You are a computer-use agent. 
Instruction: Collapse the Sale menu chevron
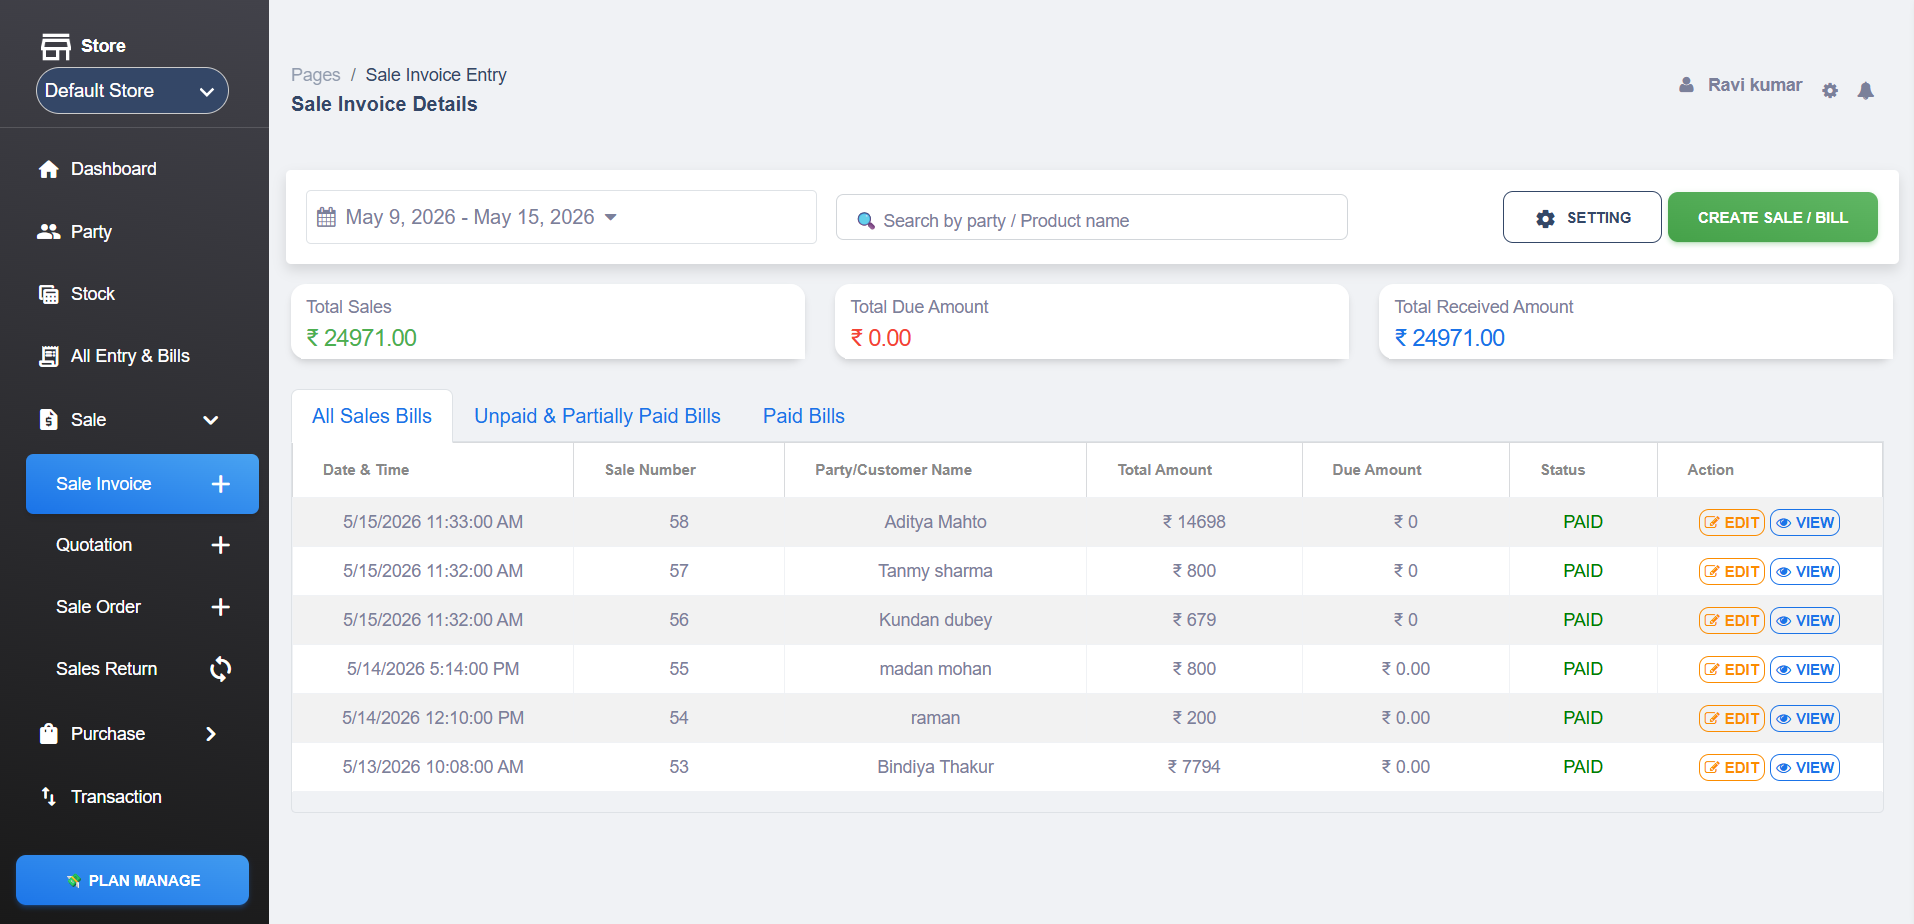pos(210,420)
